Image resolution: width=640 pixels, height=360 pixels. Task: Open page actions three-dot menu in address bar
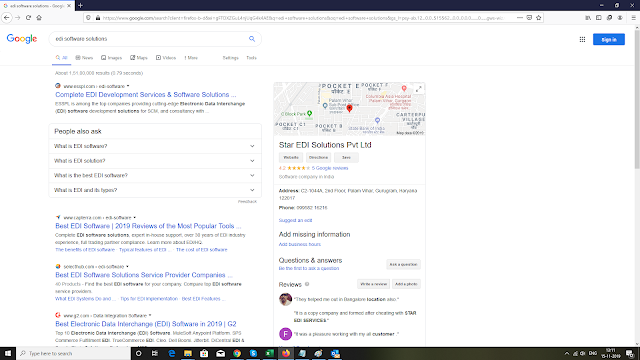point(520,18)
